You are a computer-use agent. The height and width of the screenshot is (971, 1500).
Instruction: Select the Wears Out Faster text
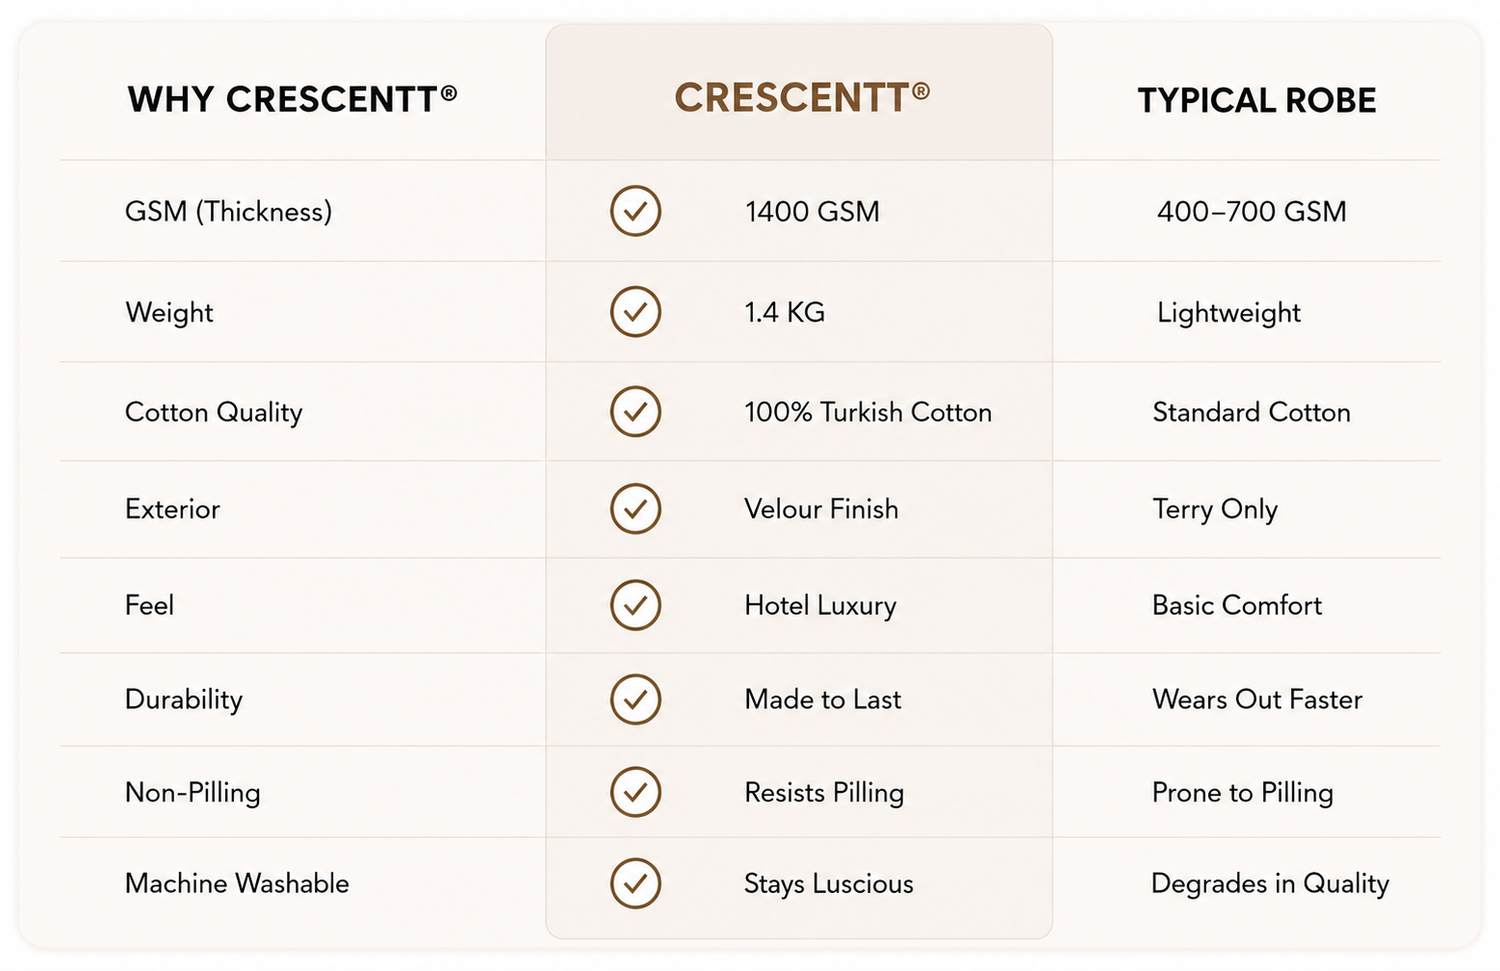pos(1257,699)
